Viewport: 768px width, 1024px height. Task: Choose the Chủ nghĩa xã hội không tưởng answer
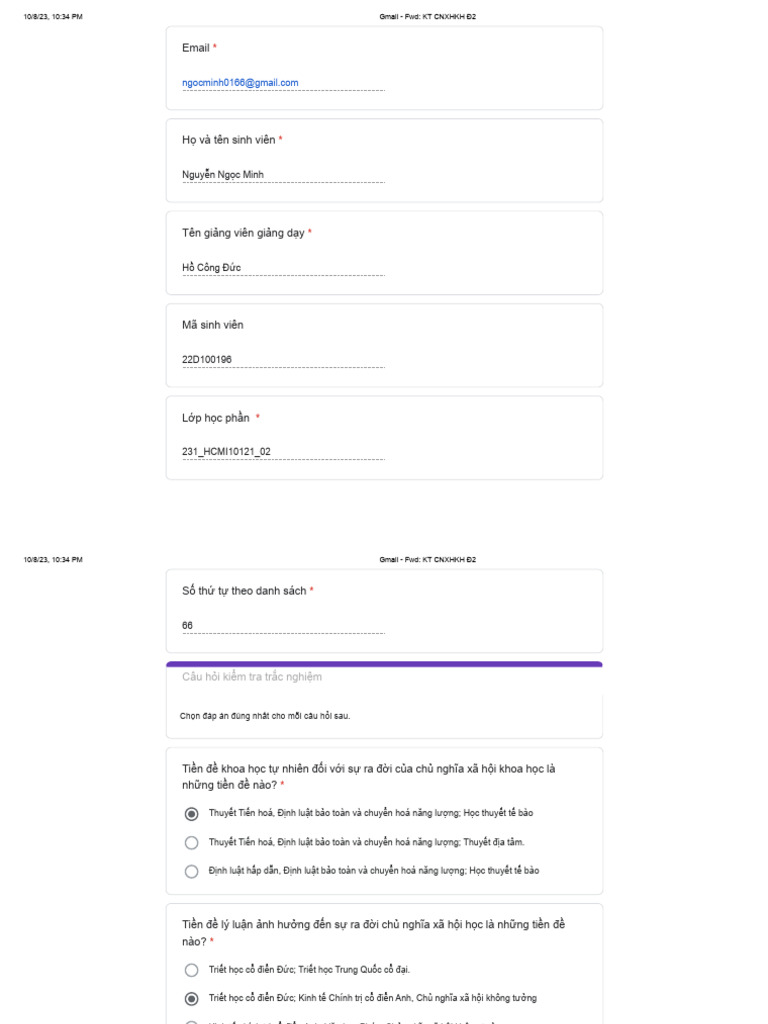pos(192,999)
